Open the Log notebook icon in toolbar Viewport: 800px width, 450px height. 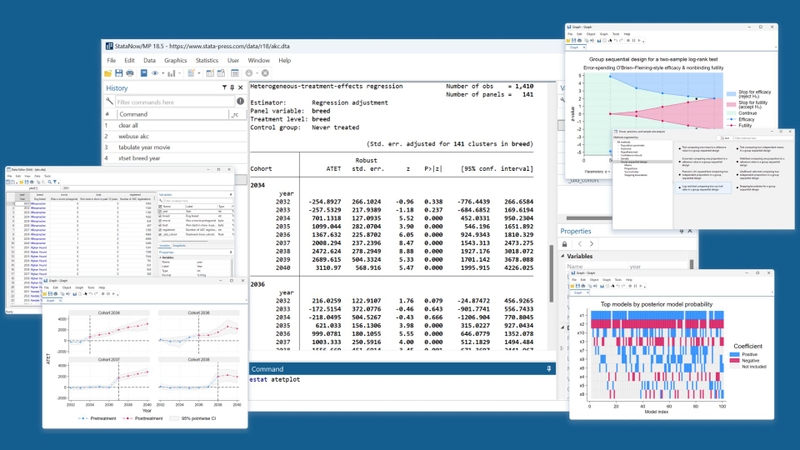(x=144, y=73)
